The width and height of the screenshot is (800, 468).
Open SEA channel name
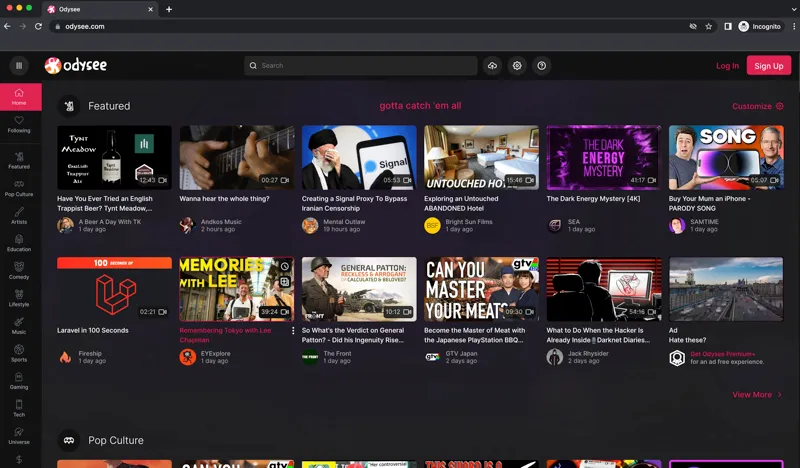point(573,221)
